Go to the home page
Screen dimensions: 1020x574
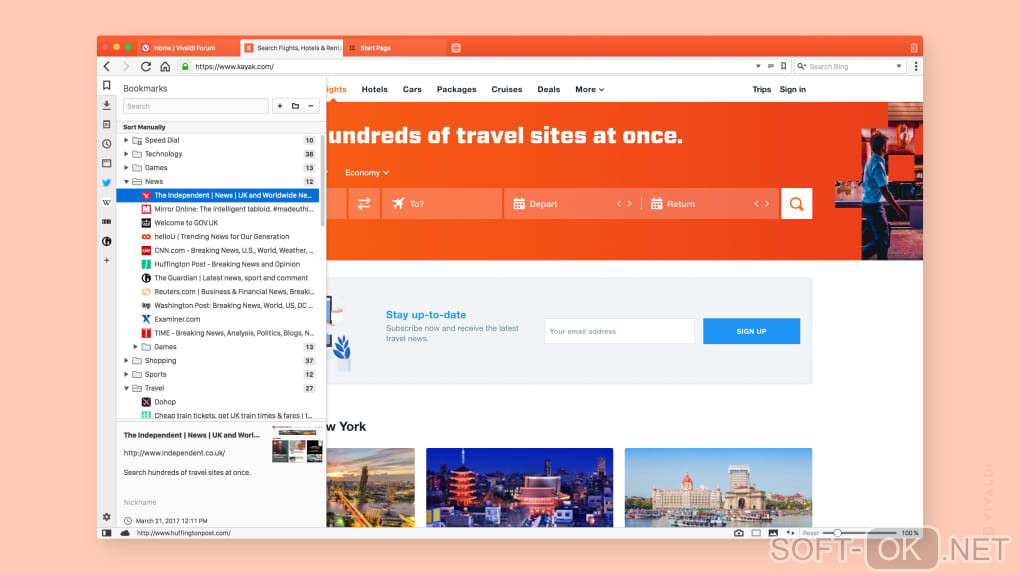coord(165,66)
